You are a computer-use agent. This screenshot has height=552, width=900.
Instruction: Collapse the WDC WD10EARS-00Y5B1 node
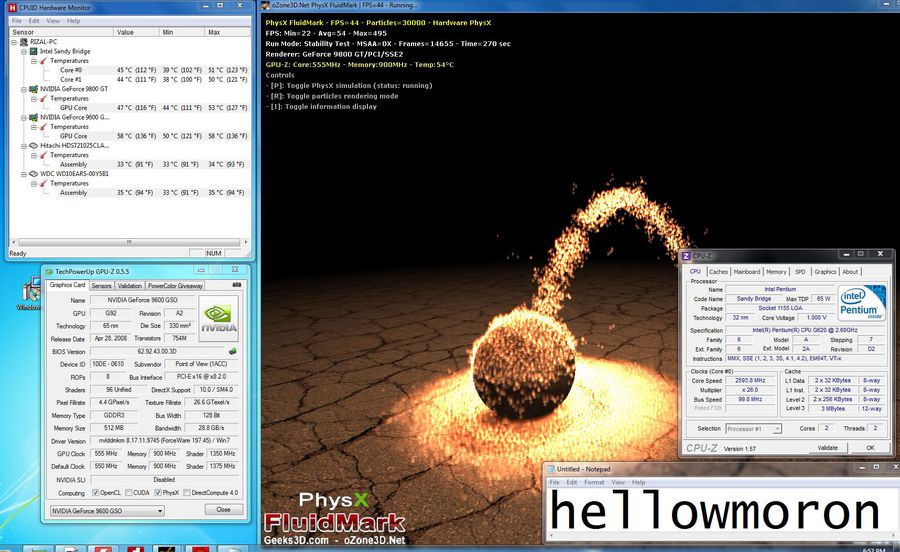pyautogui.click(x=24, y=174)
